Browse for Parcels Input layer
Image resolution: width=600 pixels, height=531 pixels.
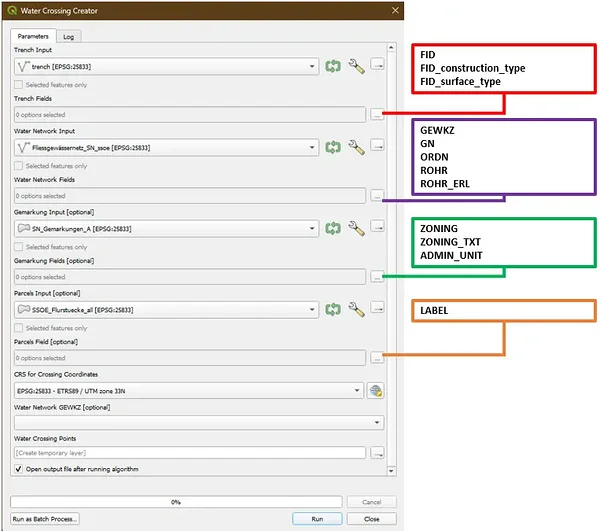coord(377,308)
